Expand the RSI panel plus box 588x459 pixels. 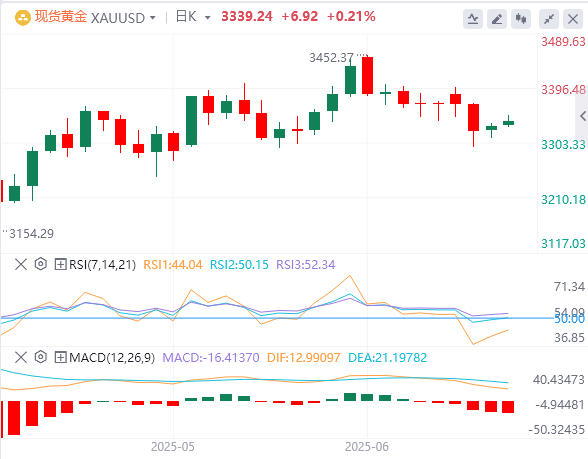[60, 264]
